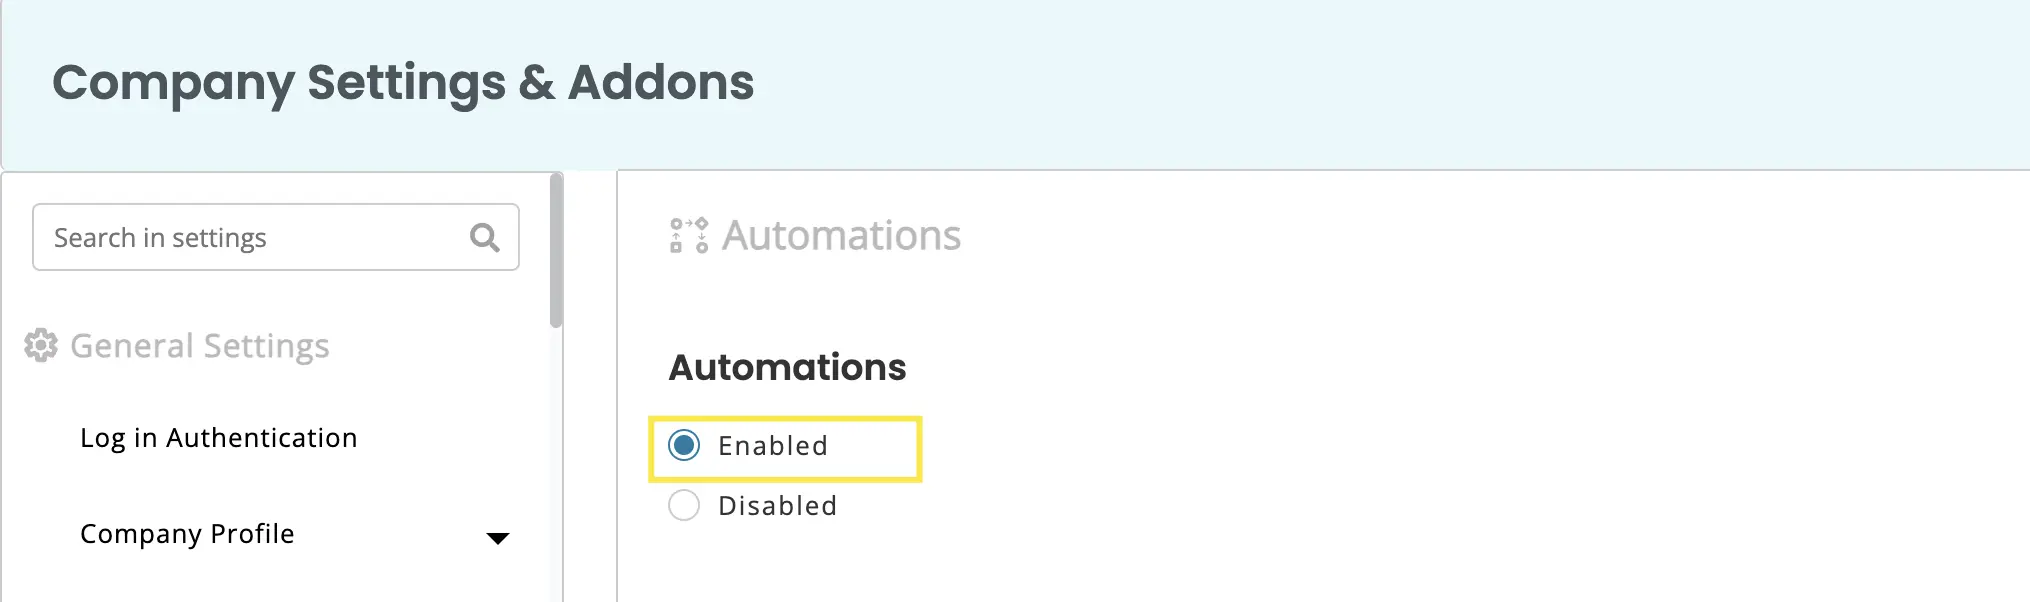Open Company Profile settings
Image resolution: width=2030 pixels, height=602 pixels.
coord(188,534)
